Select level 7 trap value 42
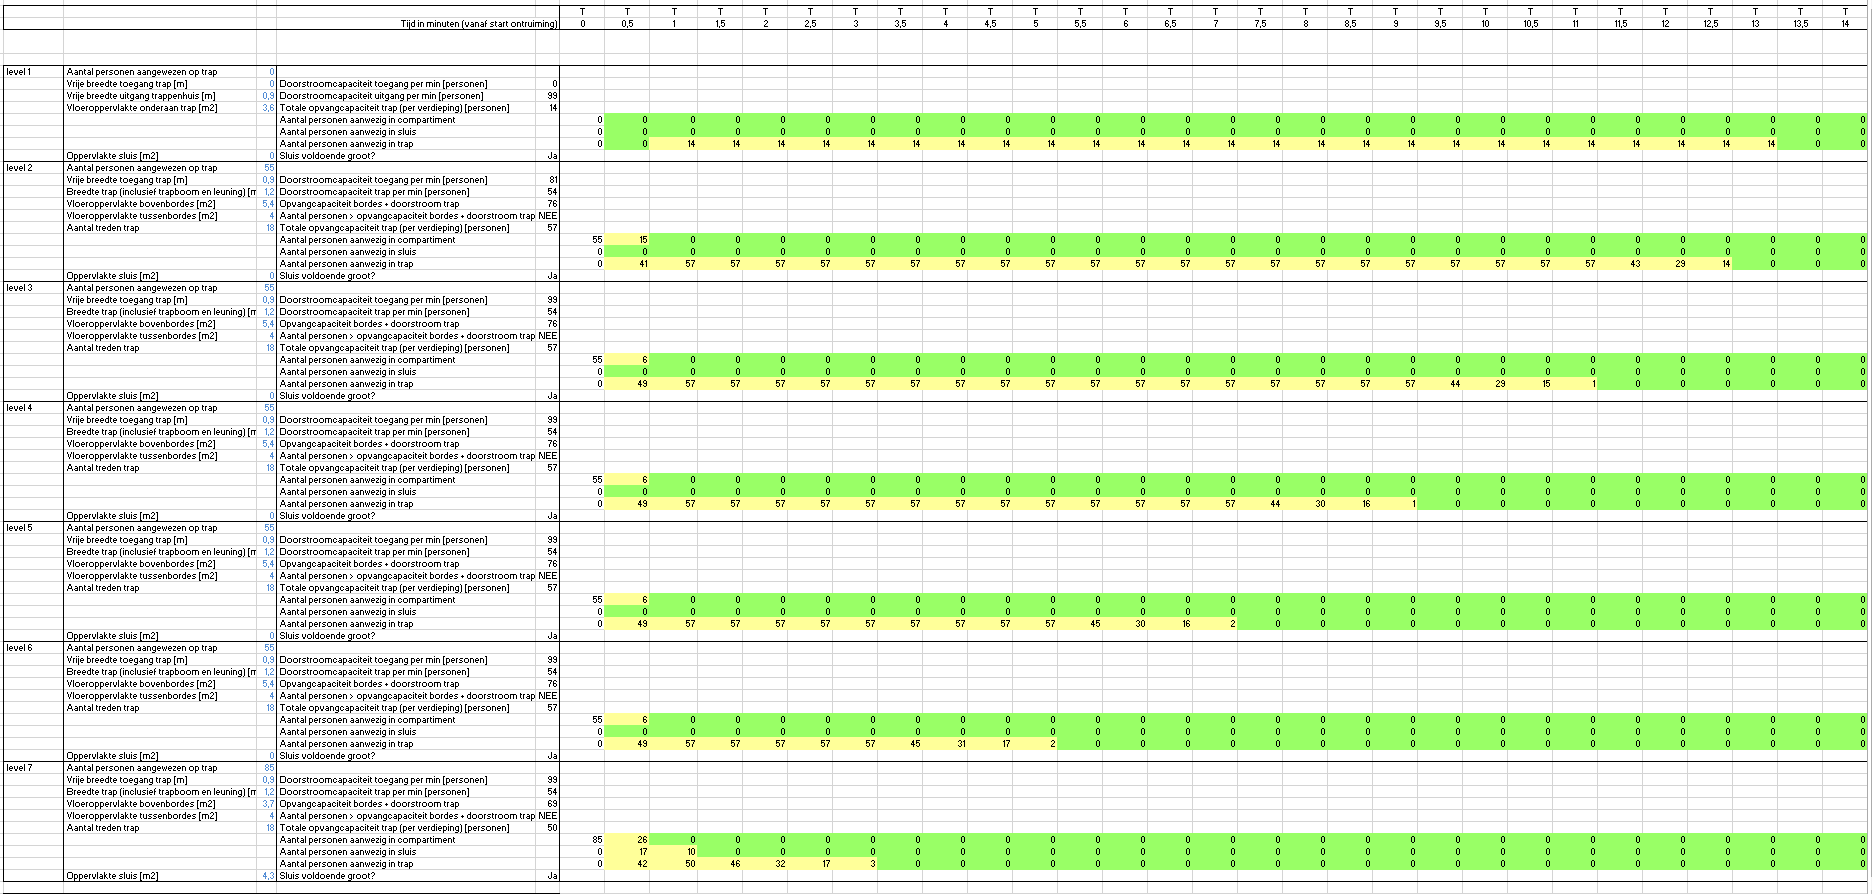Screen dimensions: 1872x894 click(643, 864)
